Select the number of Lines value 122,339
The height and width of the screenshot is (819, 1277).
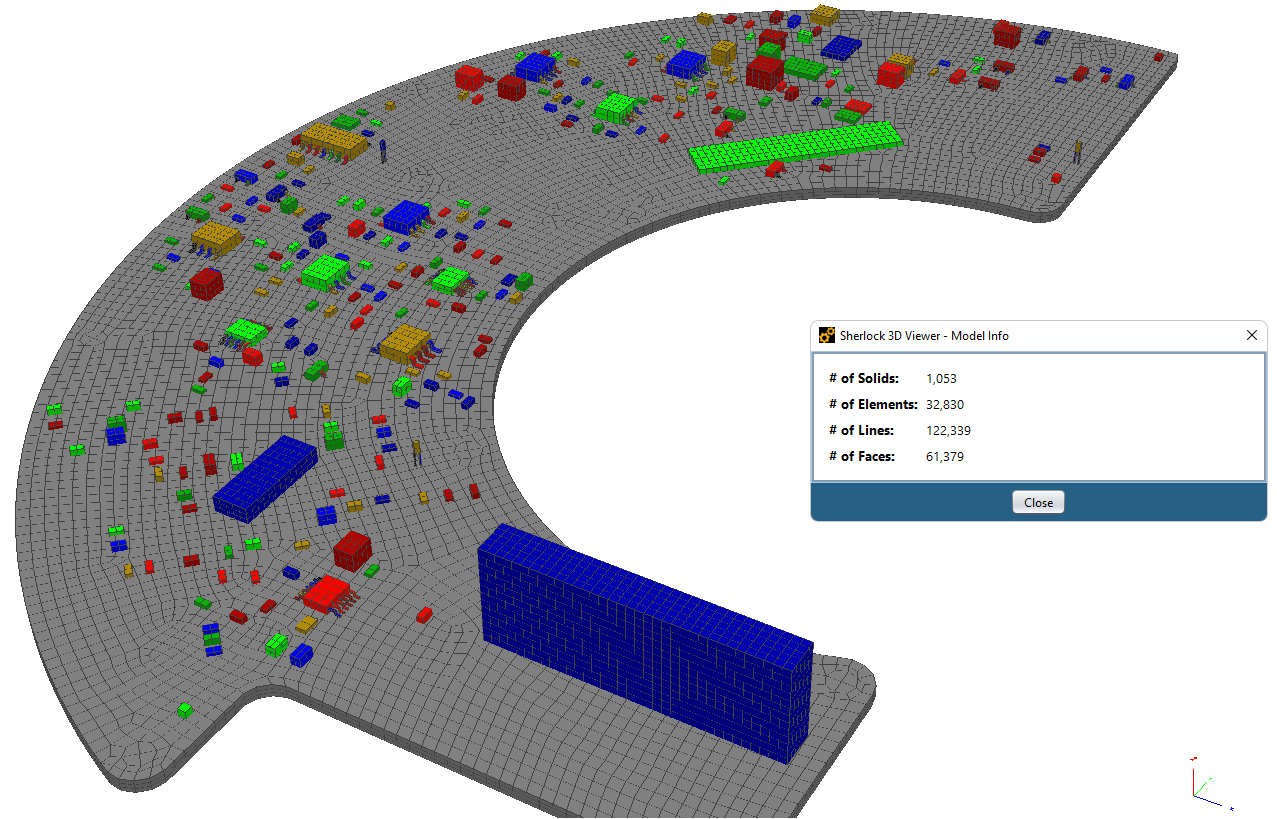[x=948, y=431]
